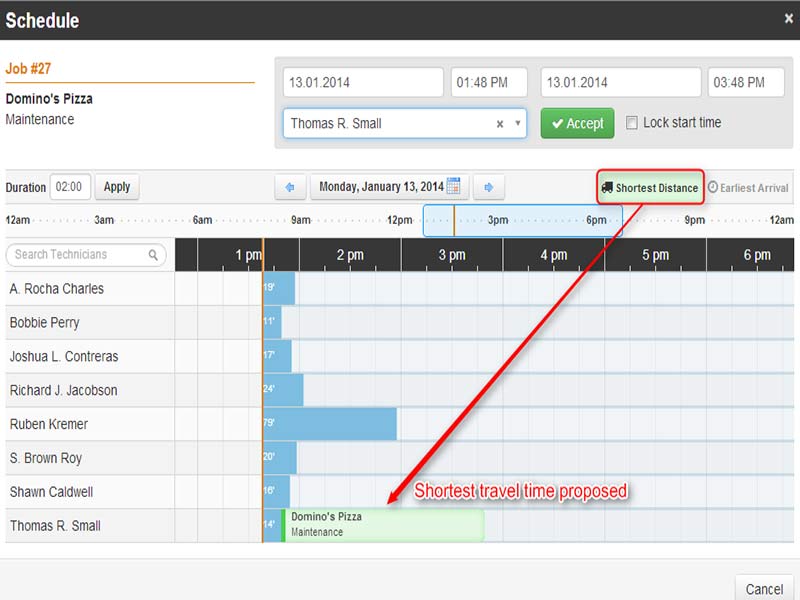Select technician Joshua L. Contreras

pyautogui.click(x=64, y=356)
